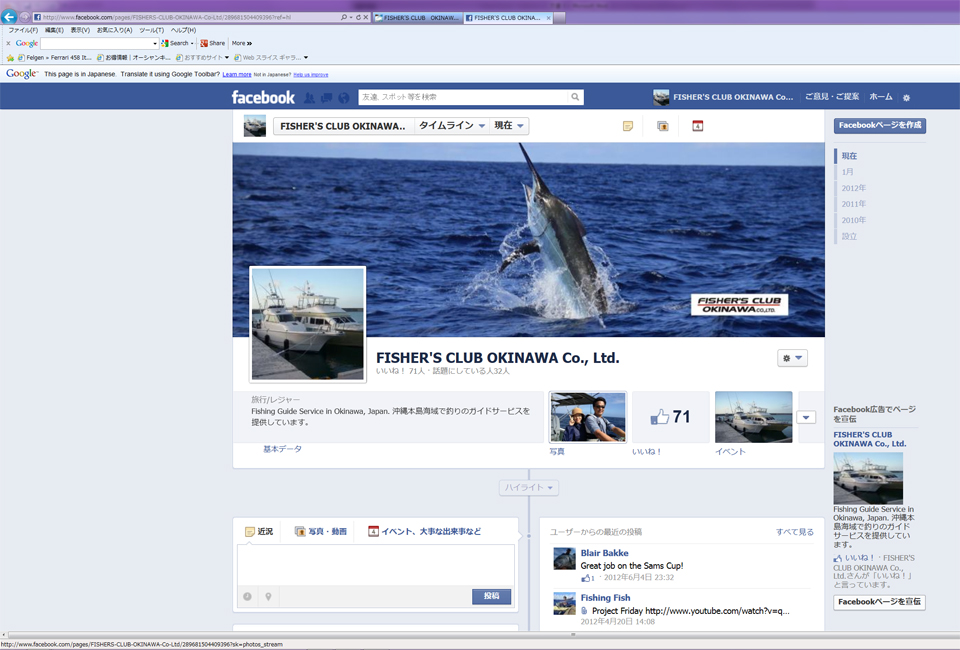Open the account settings gear in Facebook header

(907, 98)
